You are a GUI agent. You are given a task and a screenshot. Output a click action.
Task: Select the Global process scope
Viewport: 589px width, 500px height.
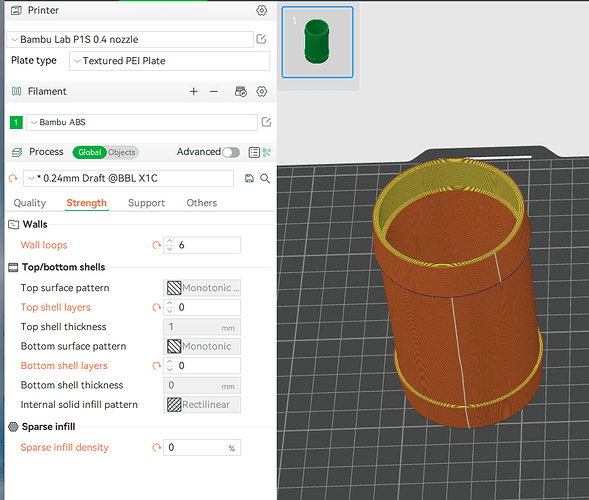click(x=89, y=152)
